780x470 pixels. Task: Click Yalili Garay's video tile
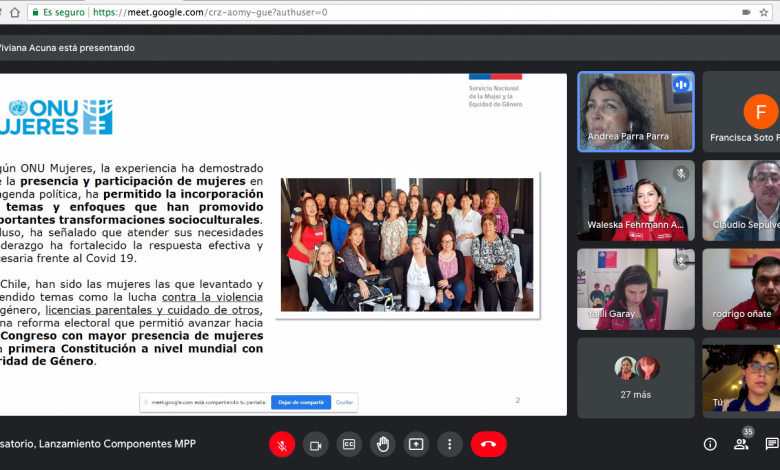click(636, 288)
